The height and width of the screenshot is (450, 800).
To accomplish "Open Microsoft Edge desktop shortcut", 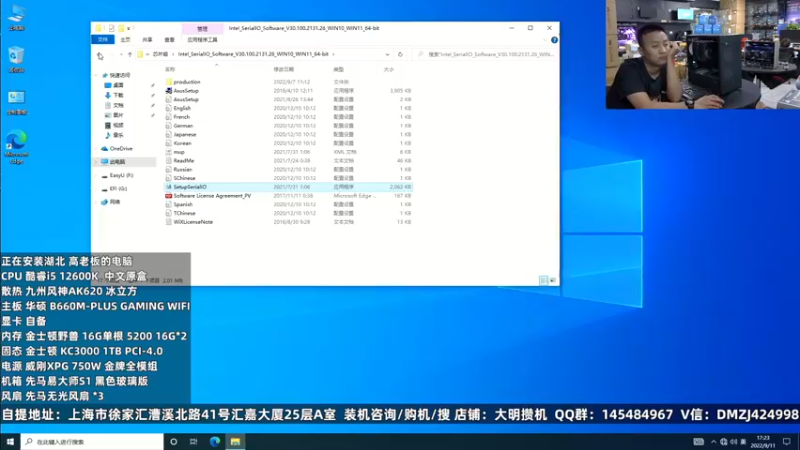I will [16, 147].
